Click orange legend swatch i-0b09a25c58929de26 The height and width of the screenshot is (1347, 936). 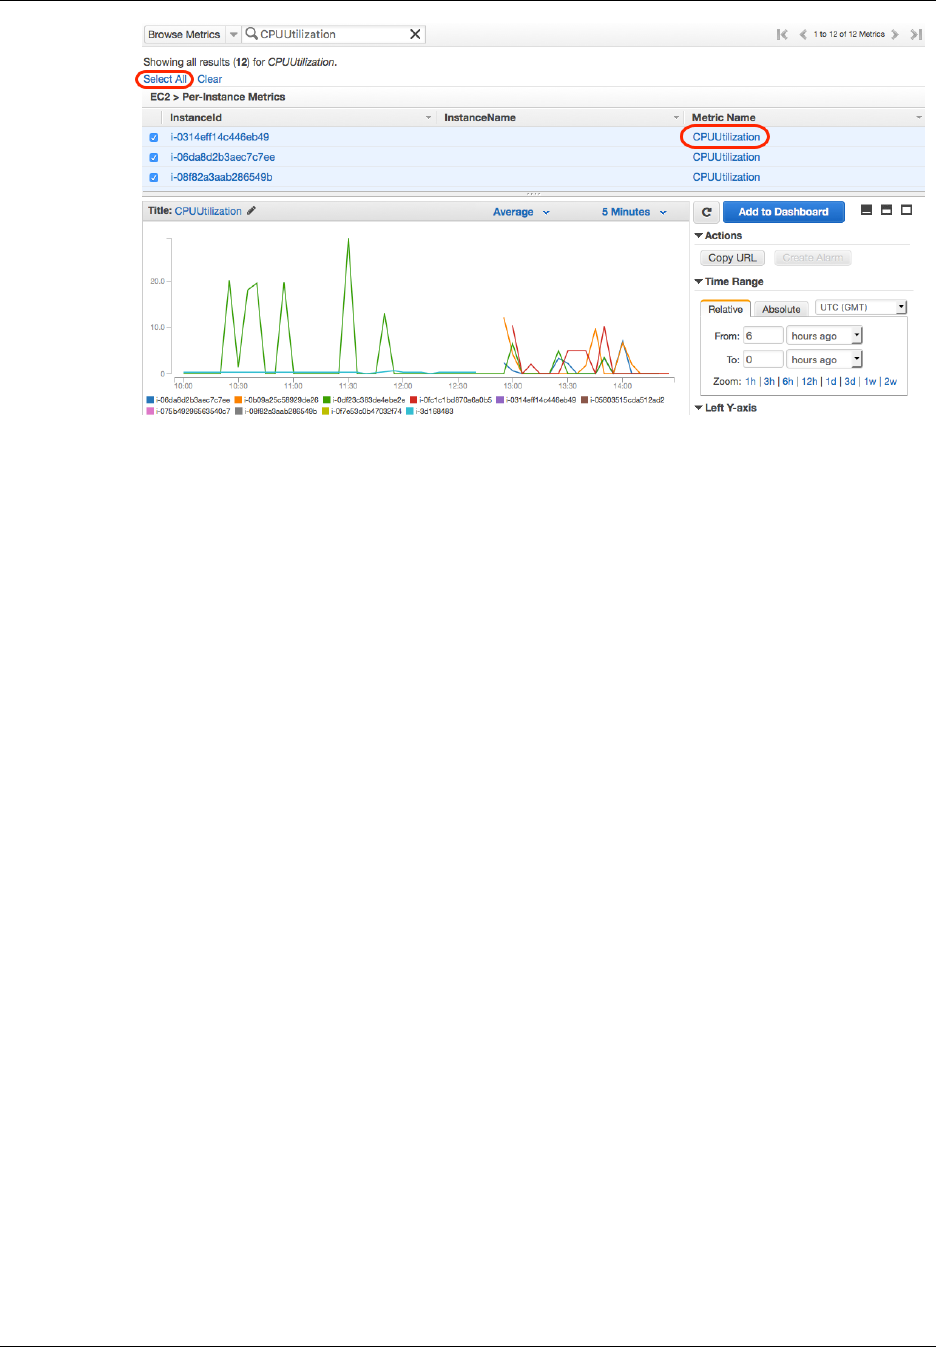pos(238,400)
